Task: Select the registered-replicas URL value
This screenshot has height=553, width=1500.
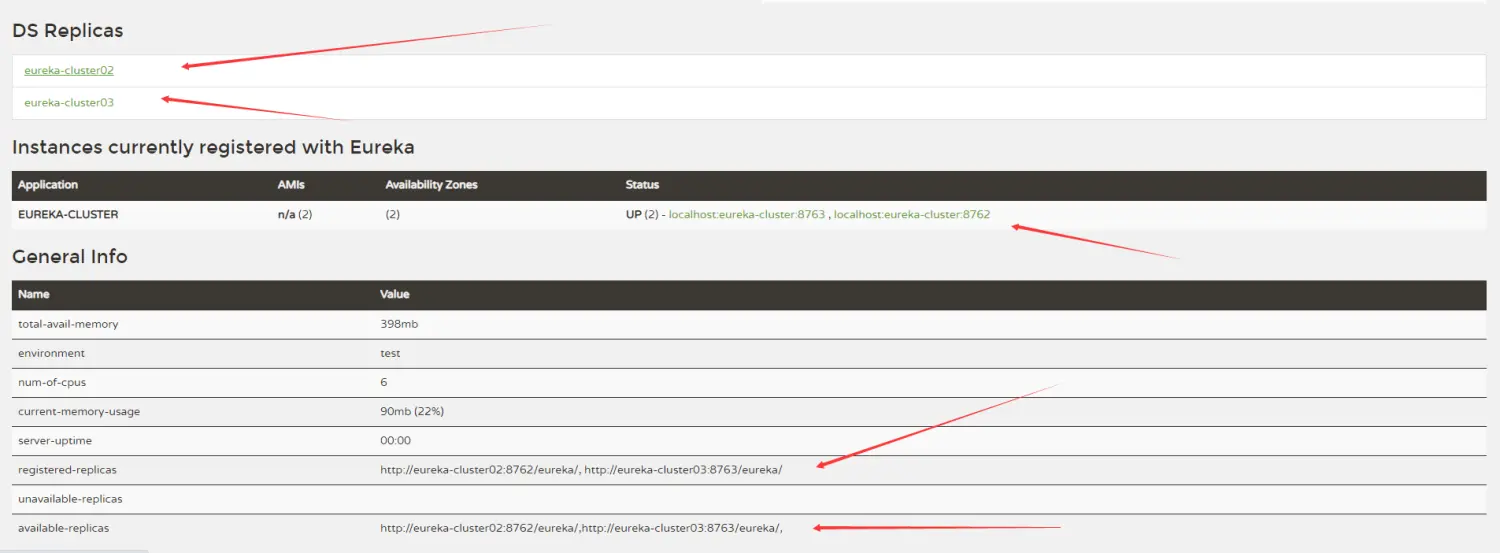Action: click(581, 469)
